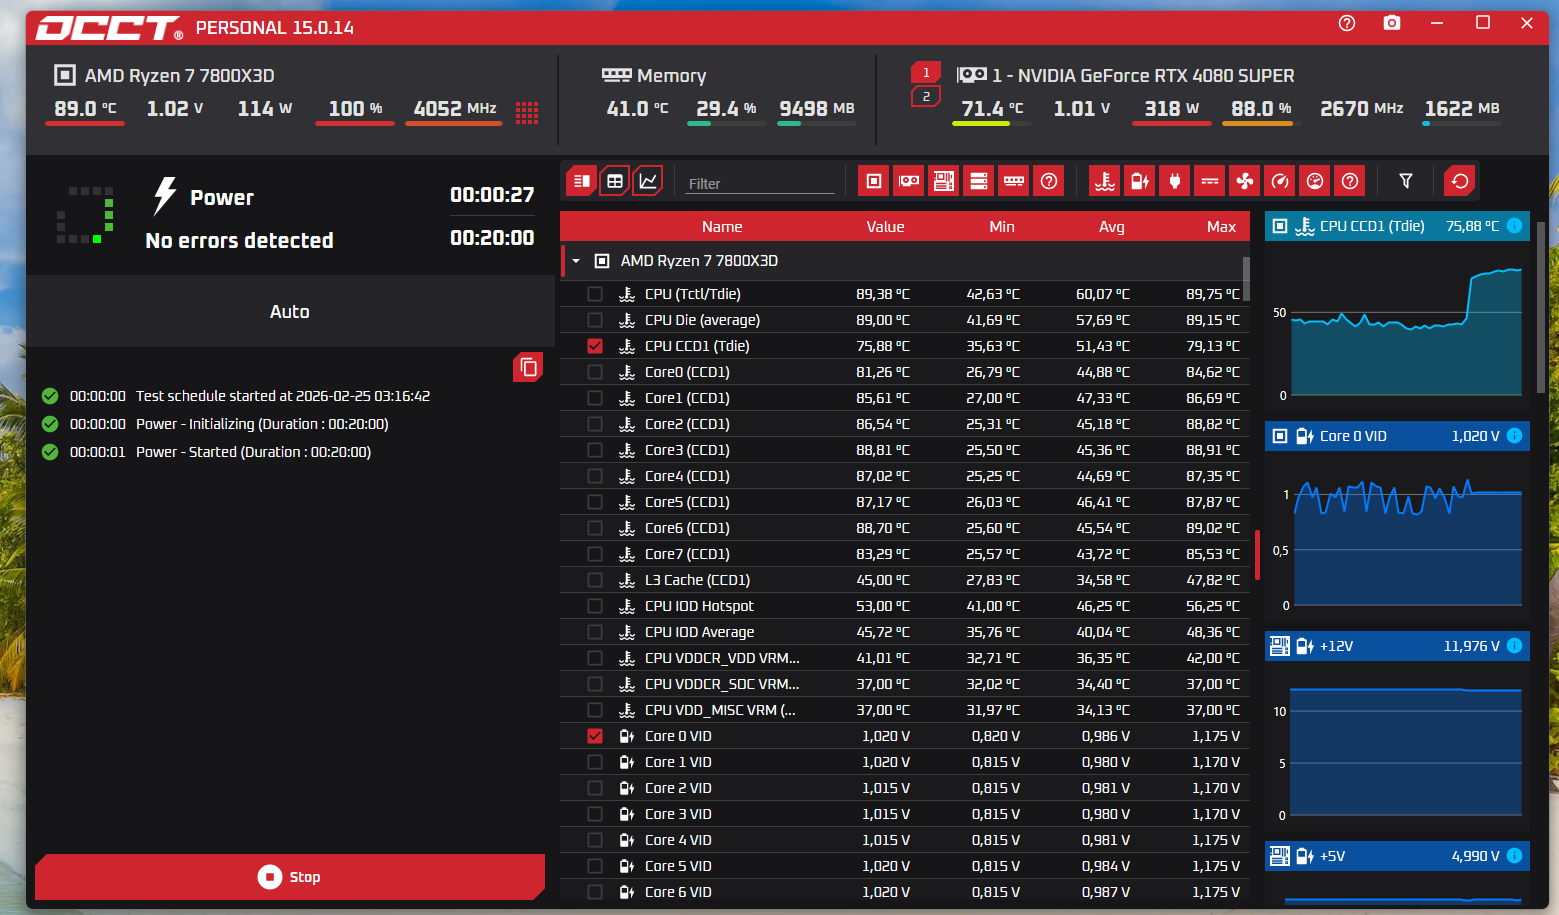Click the GPU usage 88.0 % readout
The height and width of the screenshot is (915, 1559).
point(1261,108)
